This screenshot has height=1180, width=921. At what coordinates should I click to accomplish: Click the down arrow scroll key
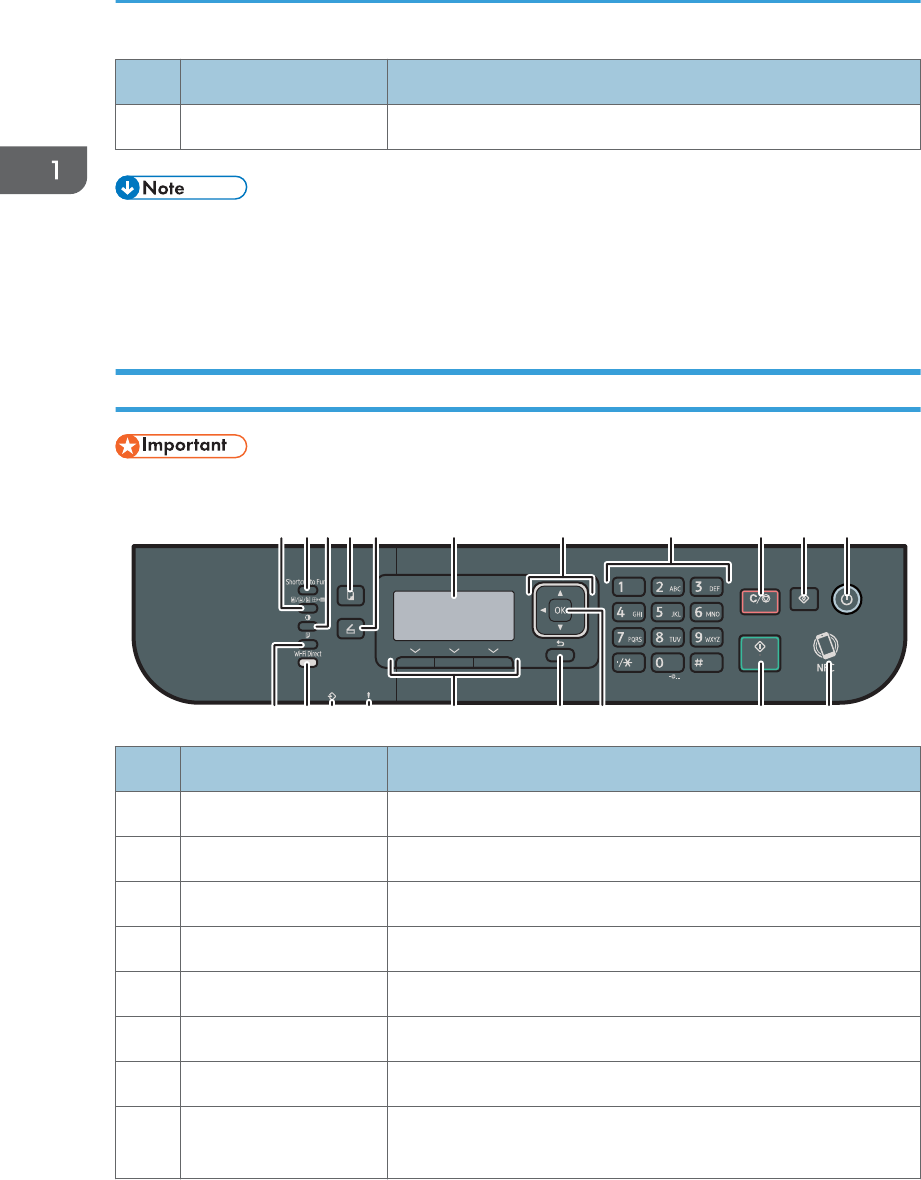click(561, 627)
